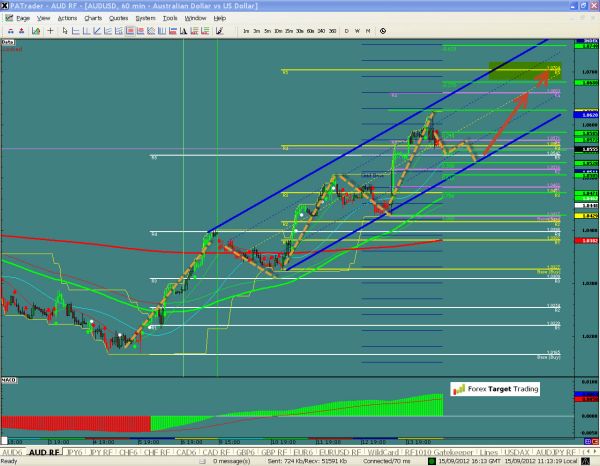This screenshot has height=466, width=600.
Task: Open the Charts menu
Action: [93, 18]
